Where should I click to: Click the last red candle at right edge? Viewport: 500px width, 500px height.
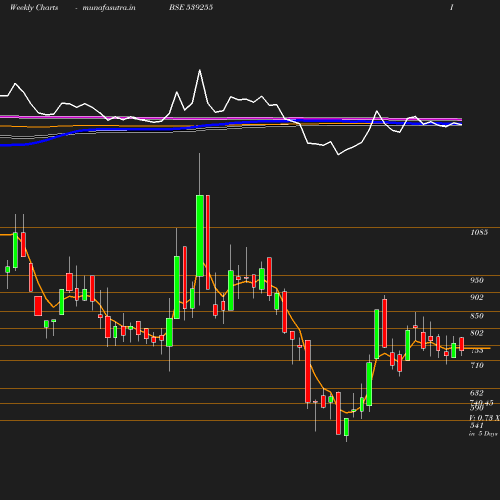(x=462, y=344)
